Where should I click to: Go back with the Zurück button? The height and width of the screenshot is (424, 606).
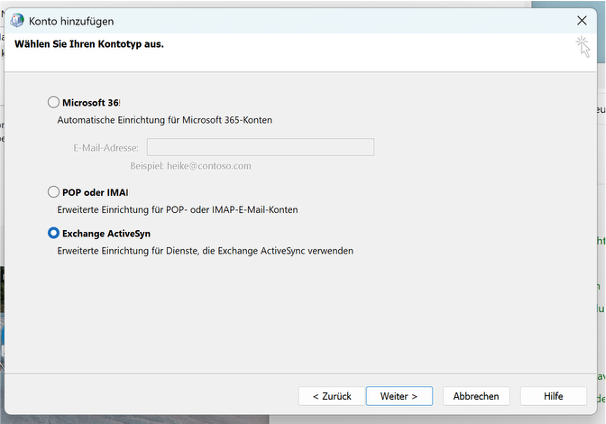[331, 396]
